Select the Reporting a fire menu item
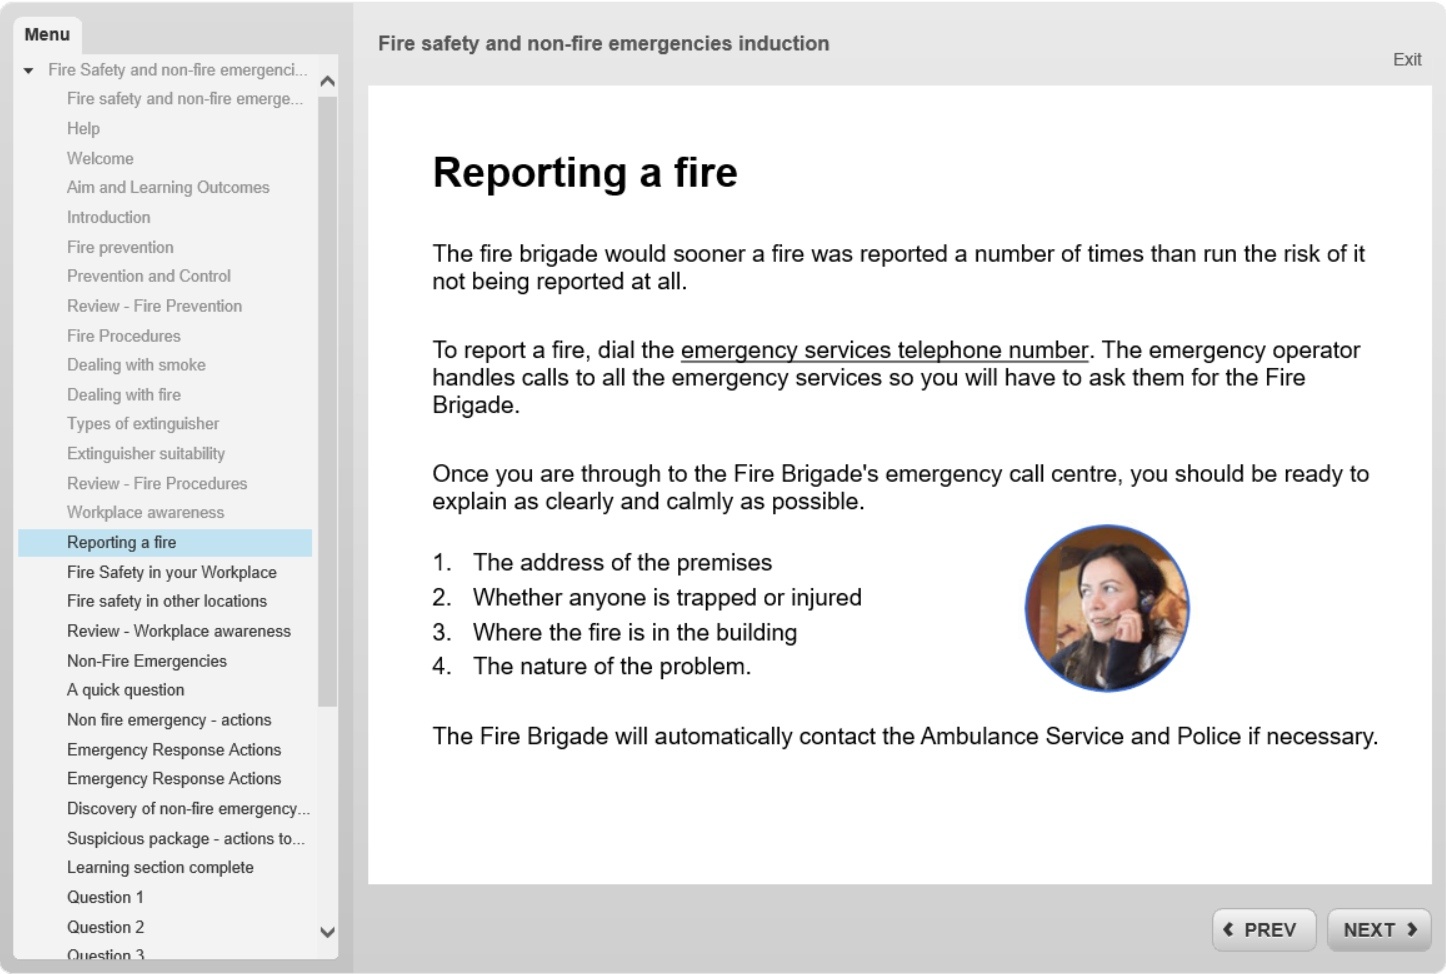This screenshot has height=974, width=1446. [x=121, y=542]
